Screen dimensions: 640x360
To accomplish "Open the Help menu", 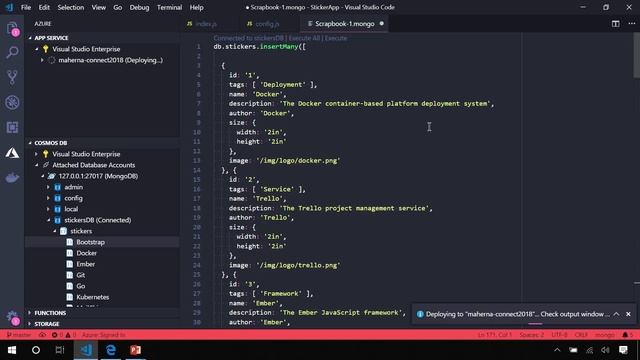I will [x=196, y=7].
